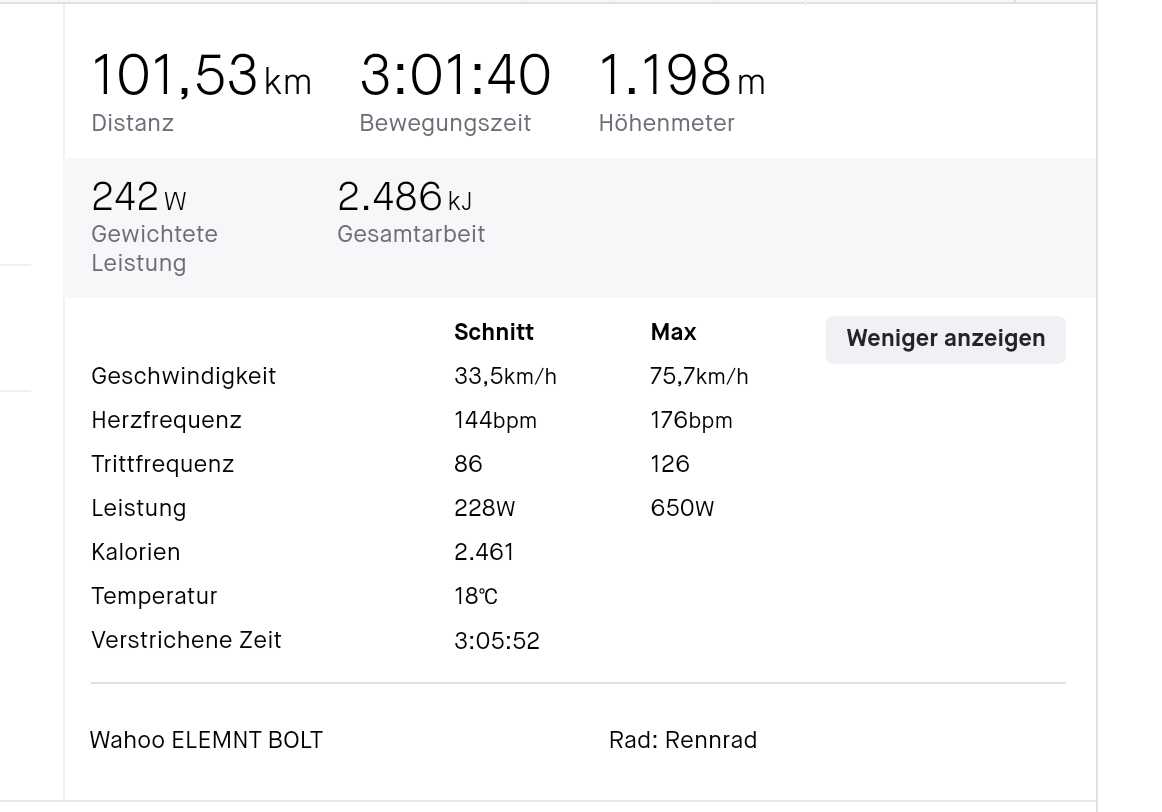Click the 2.461 calories value

coord(484,553)
